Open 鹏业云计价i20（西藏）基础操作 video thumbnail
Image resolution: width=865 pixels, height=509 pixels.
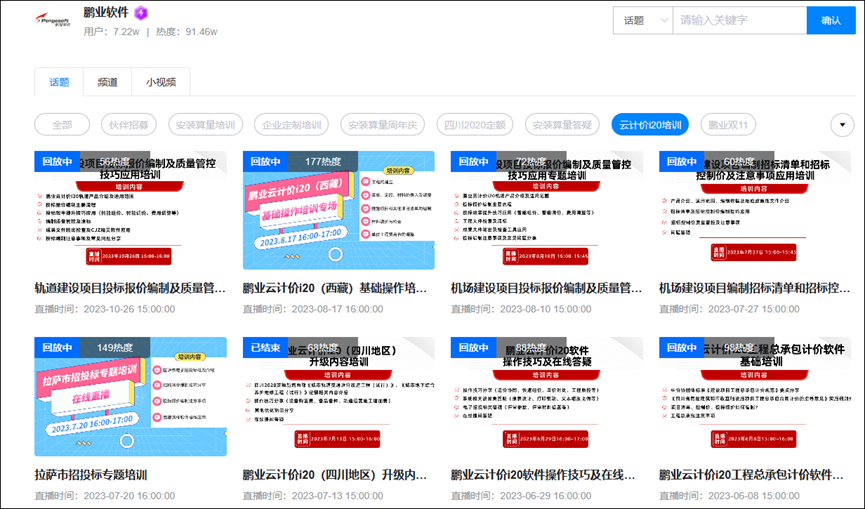click(338, 210)
